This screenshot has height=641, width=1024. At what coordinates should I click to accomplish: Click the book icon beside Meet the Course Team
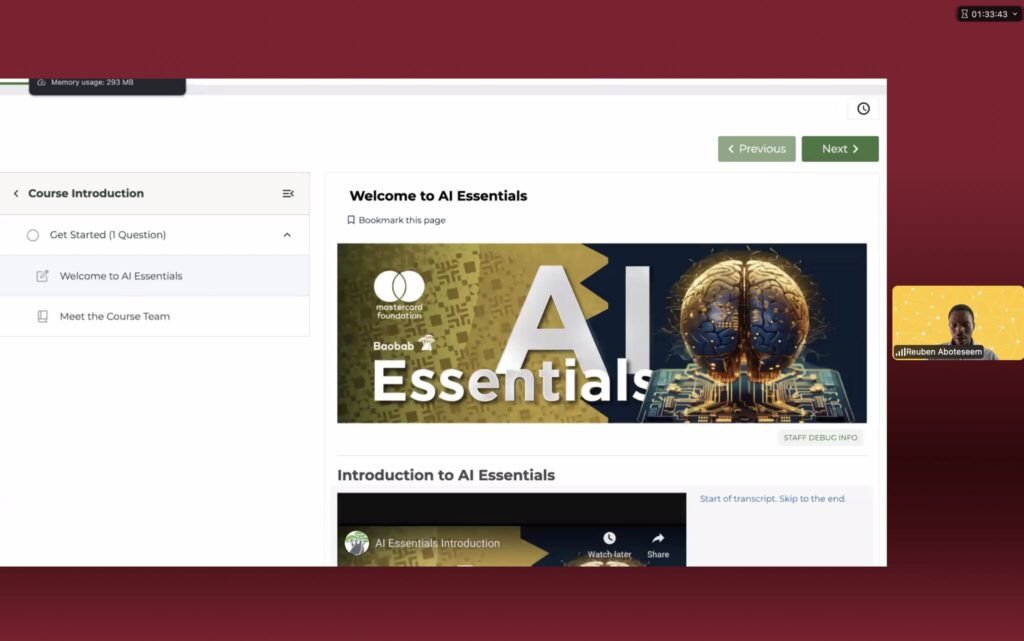pos(42,316)
